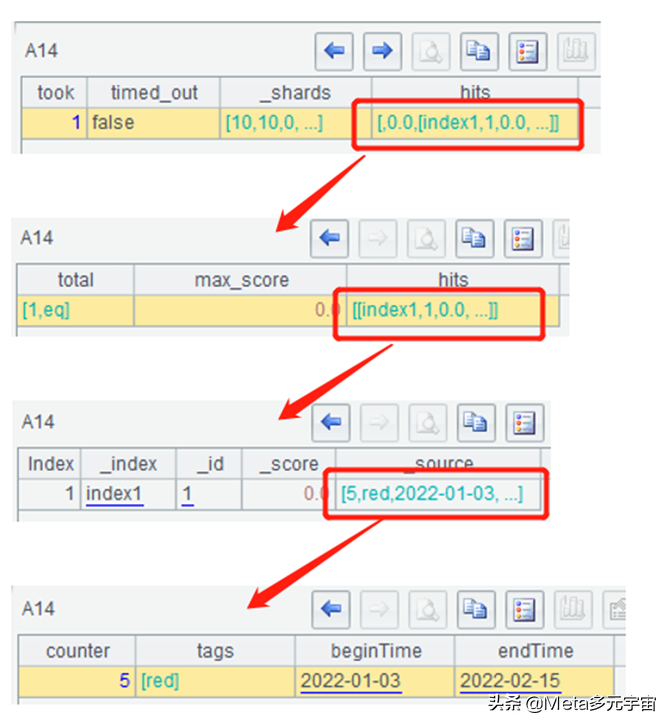The height and width of the screenshot is (727, 672).
Task: Click the underlined "index1" value
Action: [x=114, y=494]
